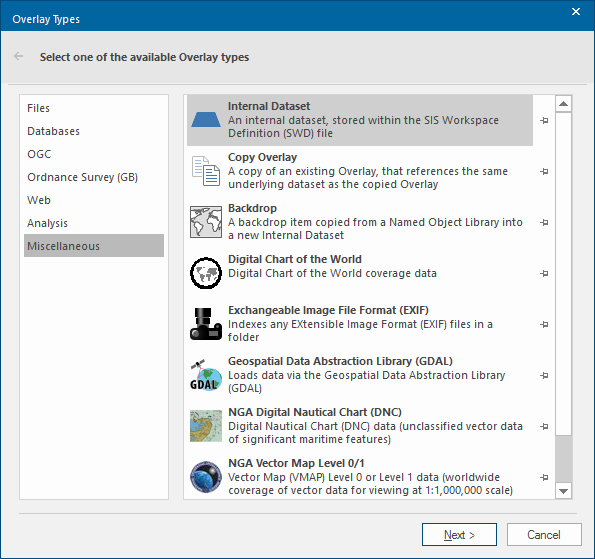Switch to the Analysis category
The width and height of the screenshot is (595, 559).
pyautogui.click(x=94, y=223)
